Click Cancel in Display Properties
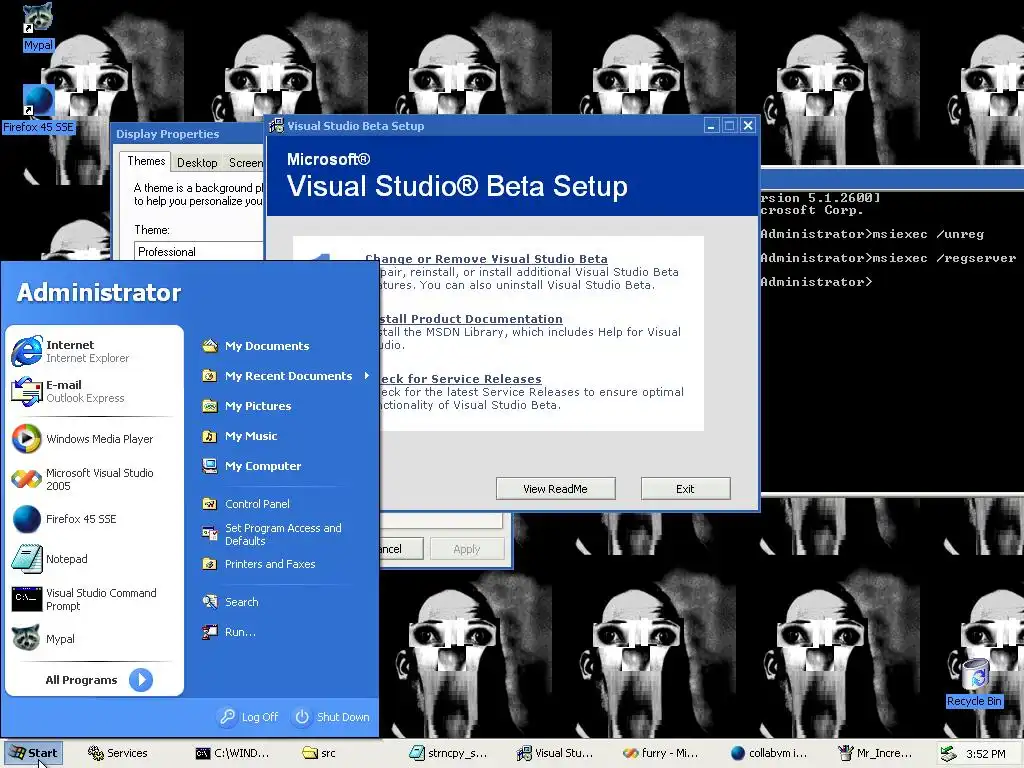 (x=402, y=549)
